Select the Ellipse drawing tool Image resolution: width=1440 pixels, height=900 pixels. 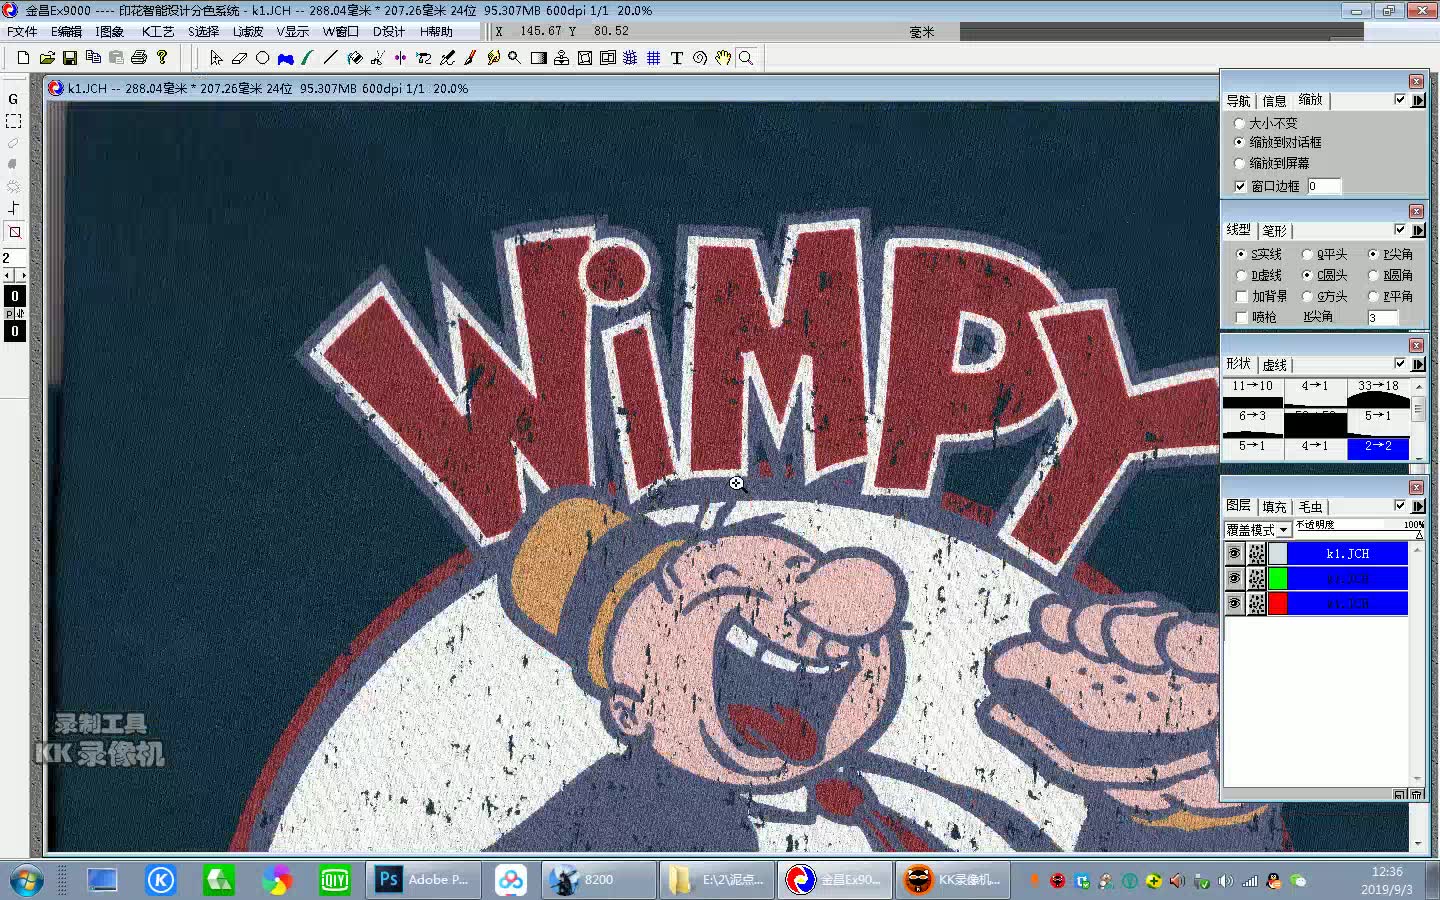coord(262,58)
